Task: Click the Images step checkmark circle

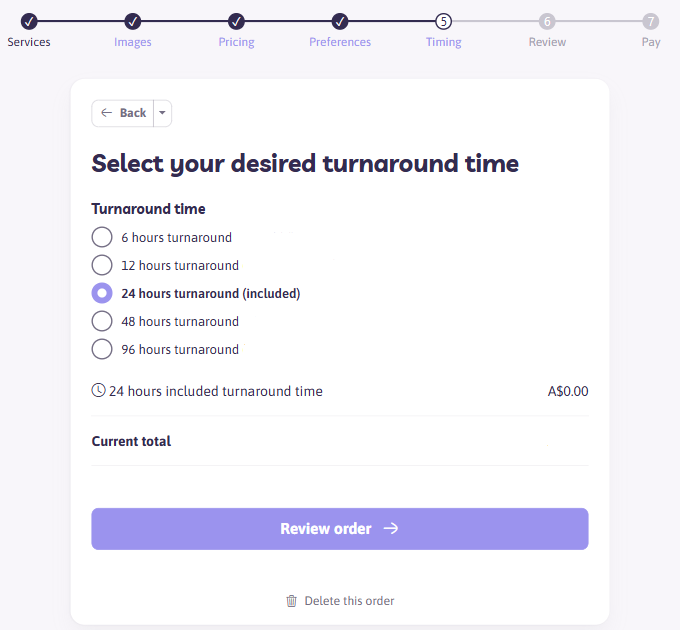Action: [133, 21]
